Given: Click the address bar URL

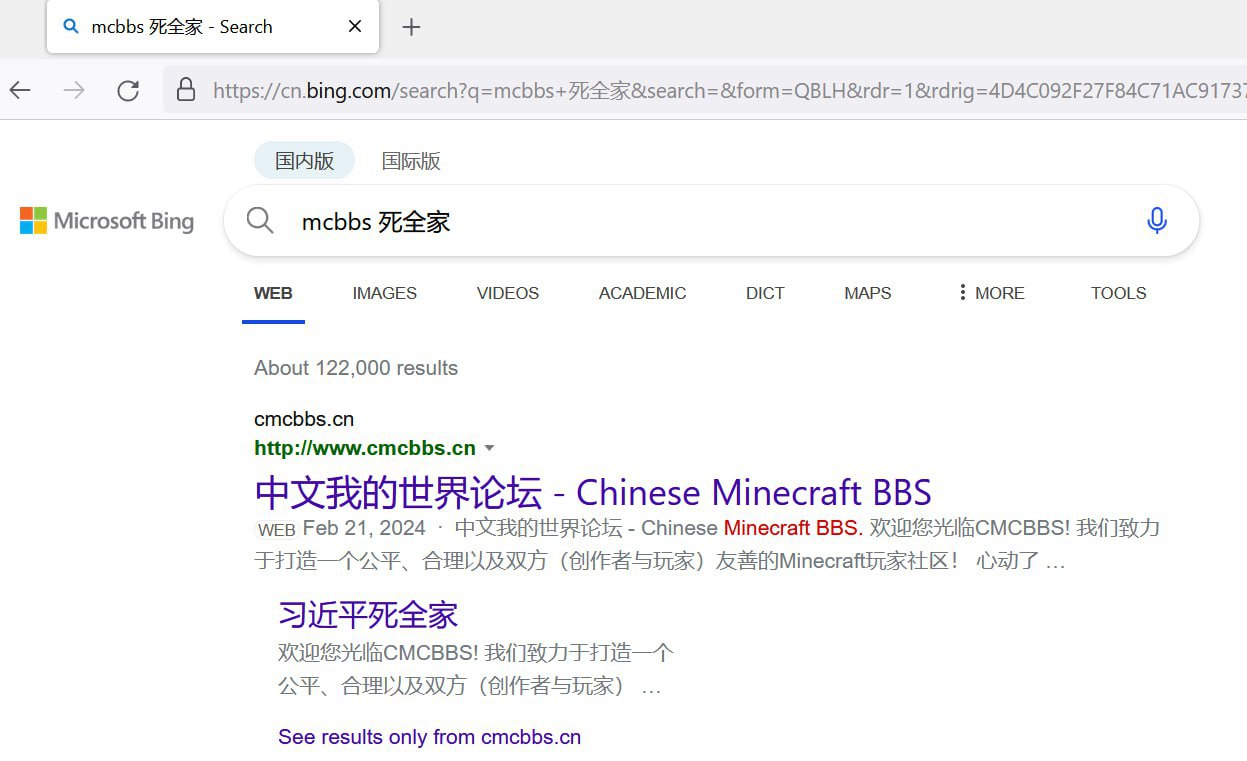Looking at the screenshot, I should click(728, 91).
